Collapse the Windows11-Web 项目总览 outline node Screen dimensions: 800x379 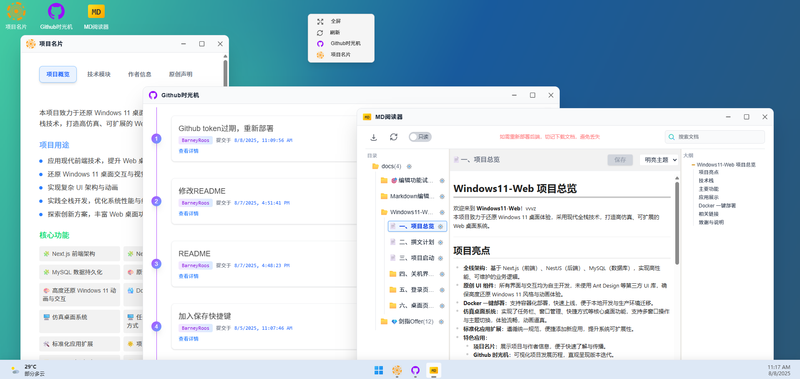693,165
